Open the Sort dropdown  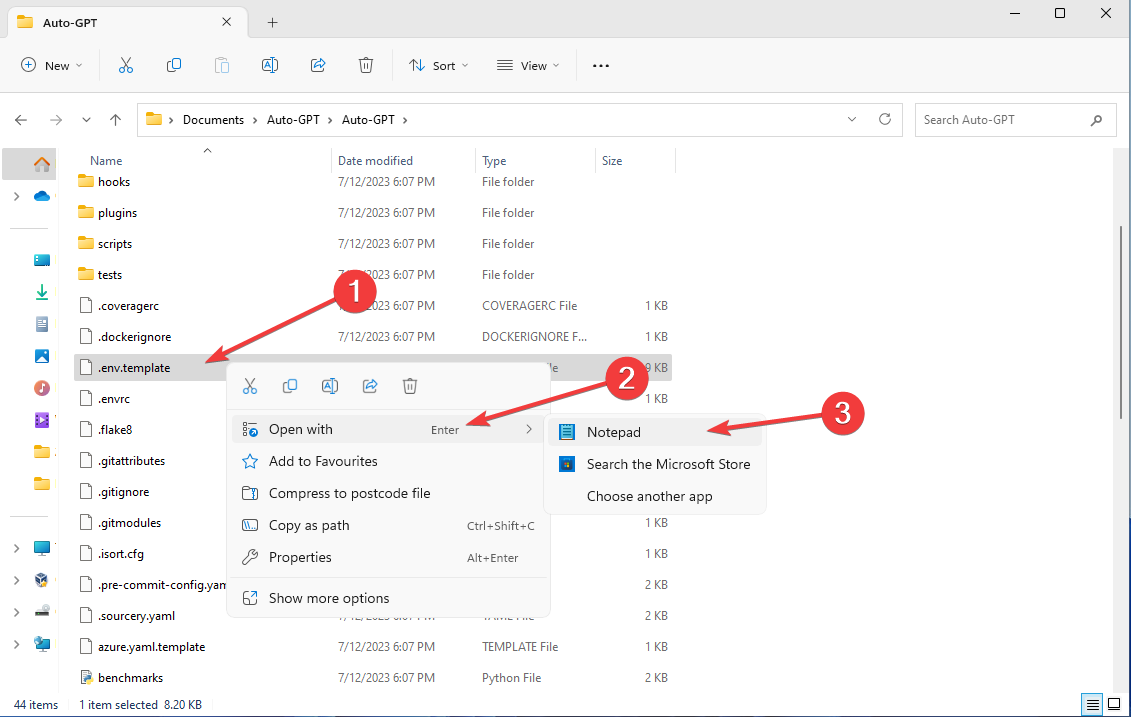(439, 66)
